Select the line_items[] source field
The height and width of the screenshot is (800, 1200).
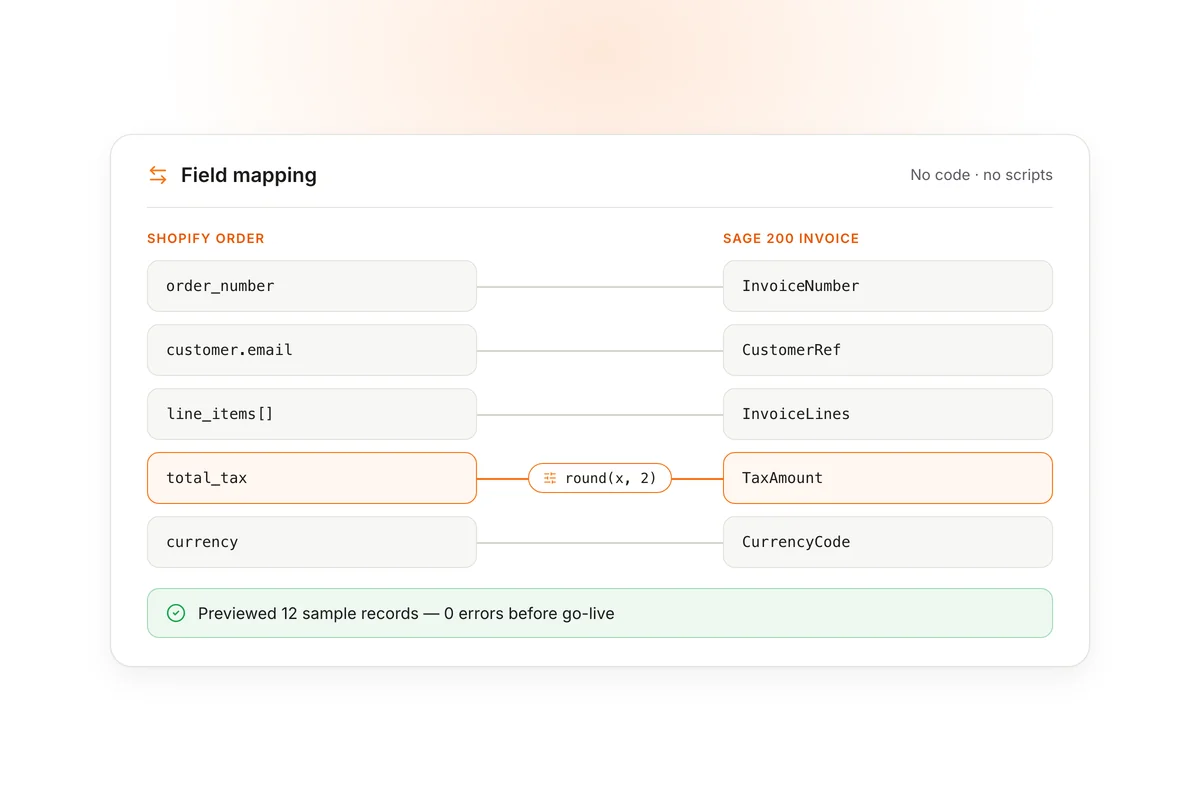(312, 414)
